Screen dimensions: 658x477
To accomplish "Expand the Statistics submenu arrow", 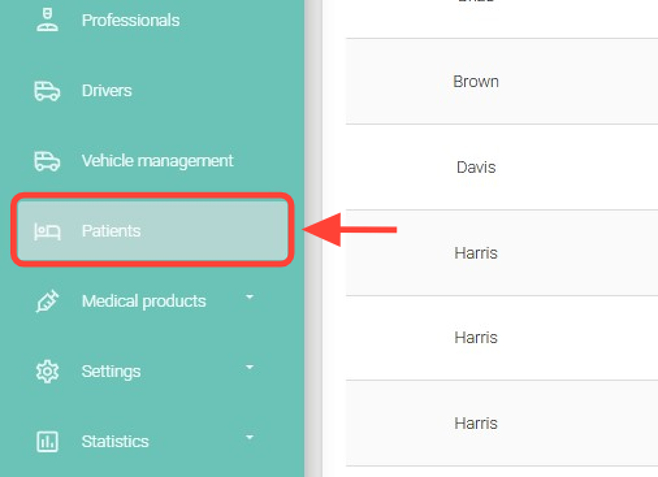I will click(250, 438).
